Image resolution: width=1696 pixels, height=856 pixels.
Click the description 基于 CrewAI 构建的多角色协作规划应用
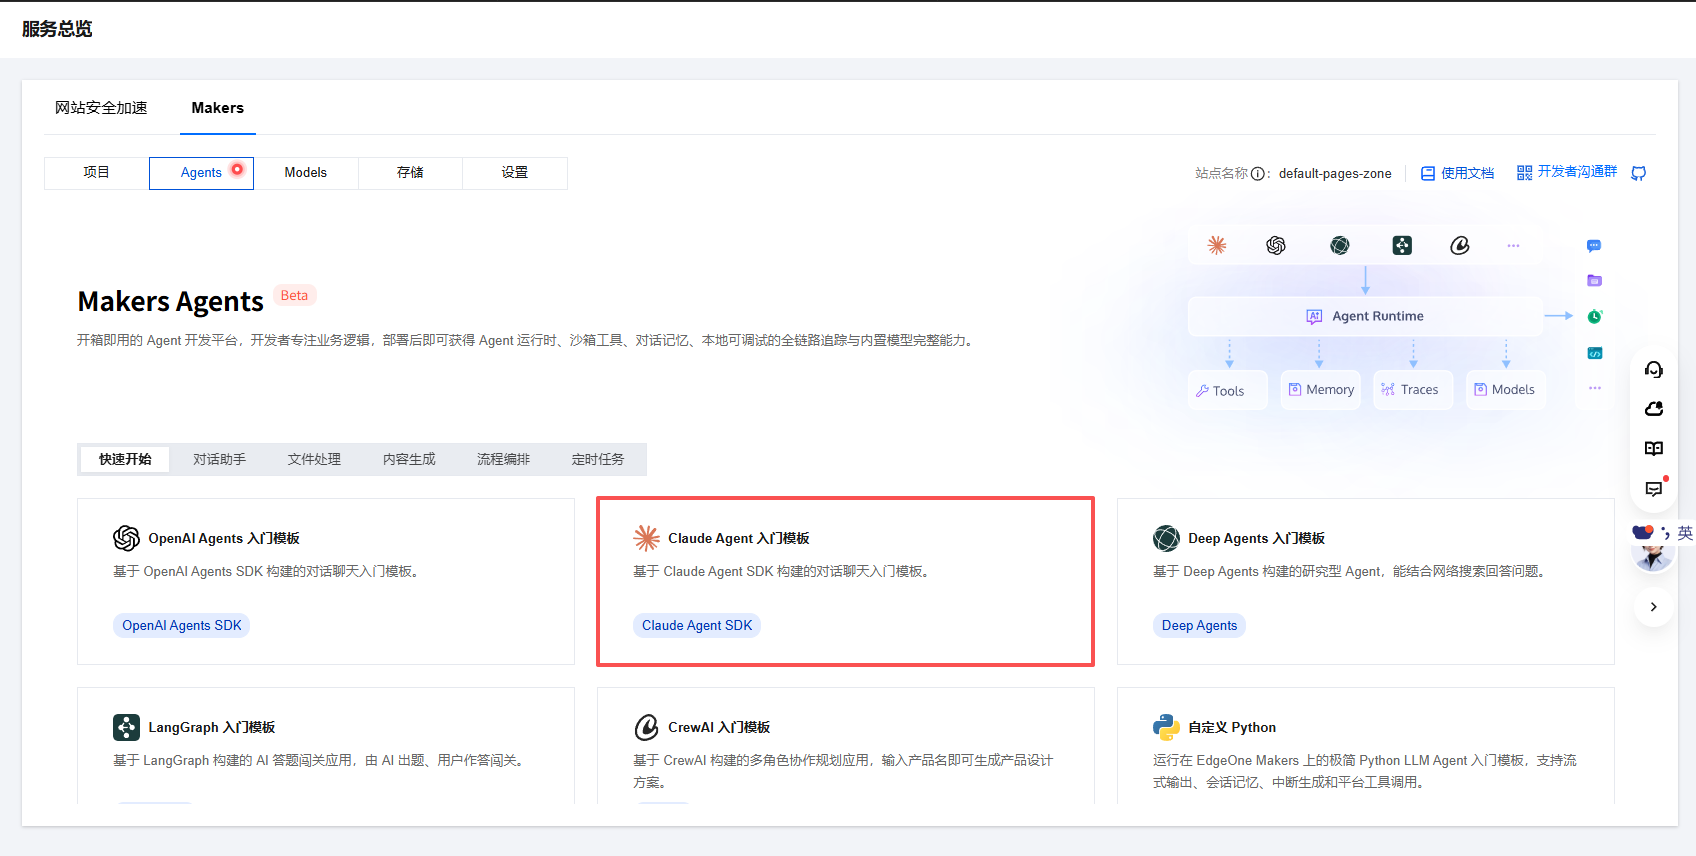click(843, 771)
